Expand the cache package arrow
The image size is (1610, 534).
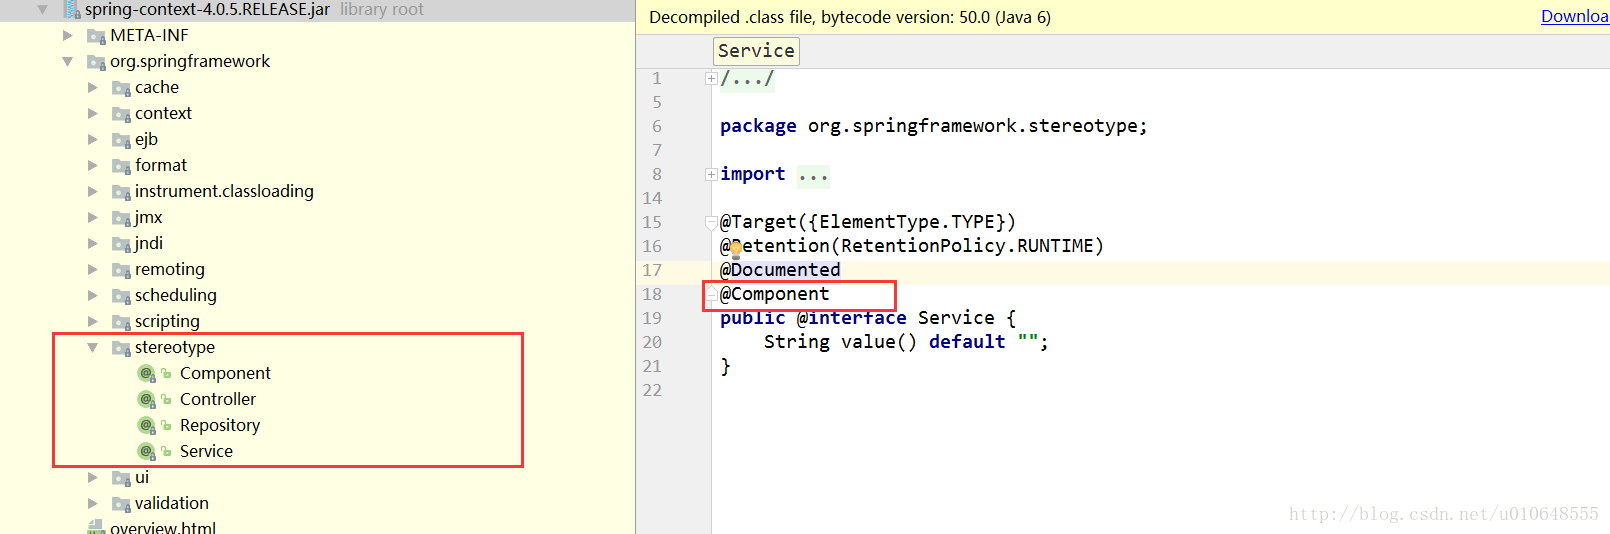93,87
